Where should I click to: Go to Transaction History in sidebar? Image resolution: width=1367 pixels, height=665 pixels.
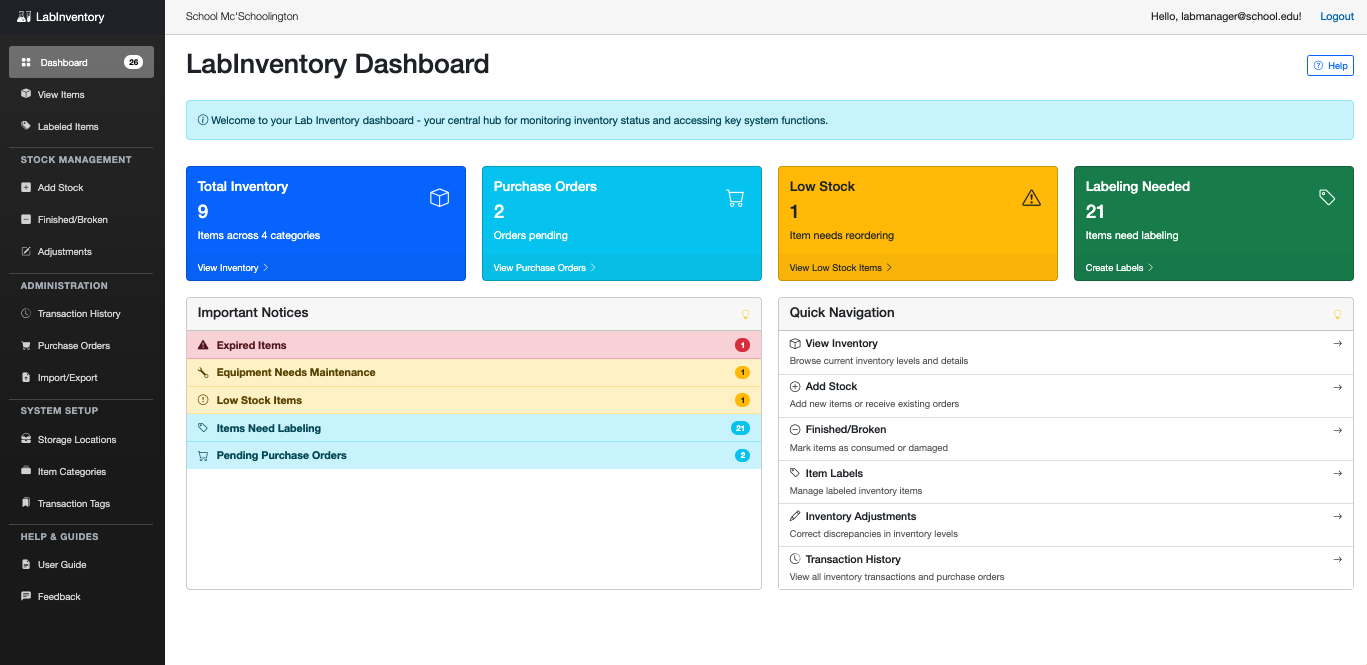pos(78,314)
